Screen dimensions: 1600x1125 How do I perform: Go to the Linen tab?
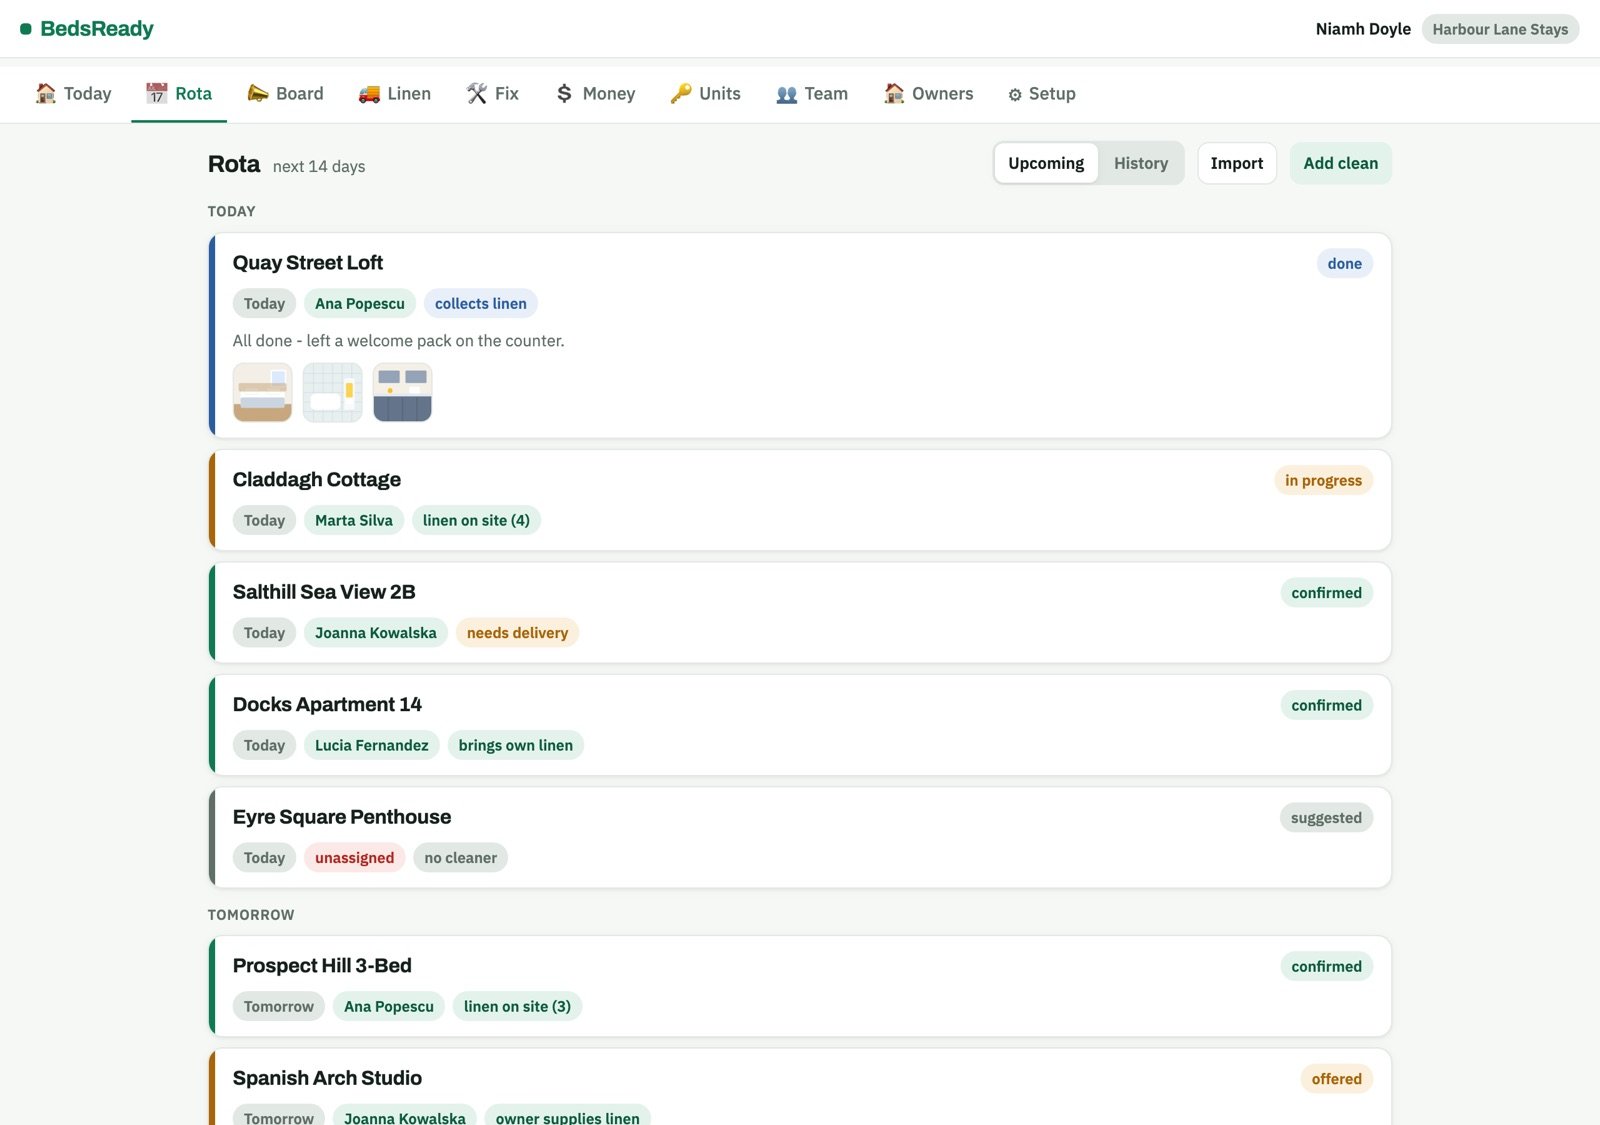coord(395,93)
